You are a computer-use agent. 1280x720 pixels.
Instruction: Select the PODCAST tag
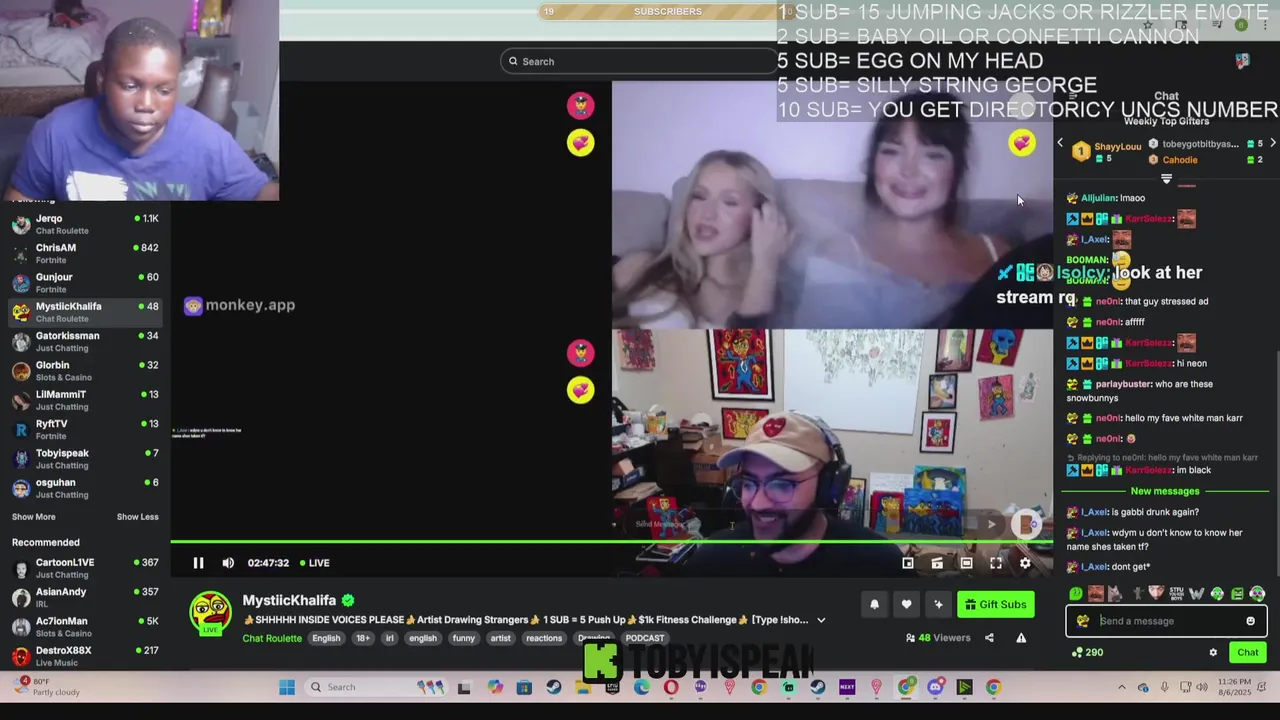click(645, 638)
